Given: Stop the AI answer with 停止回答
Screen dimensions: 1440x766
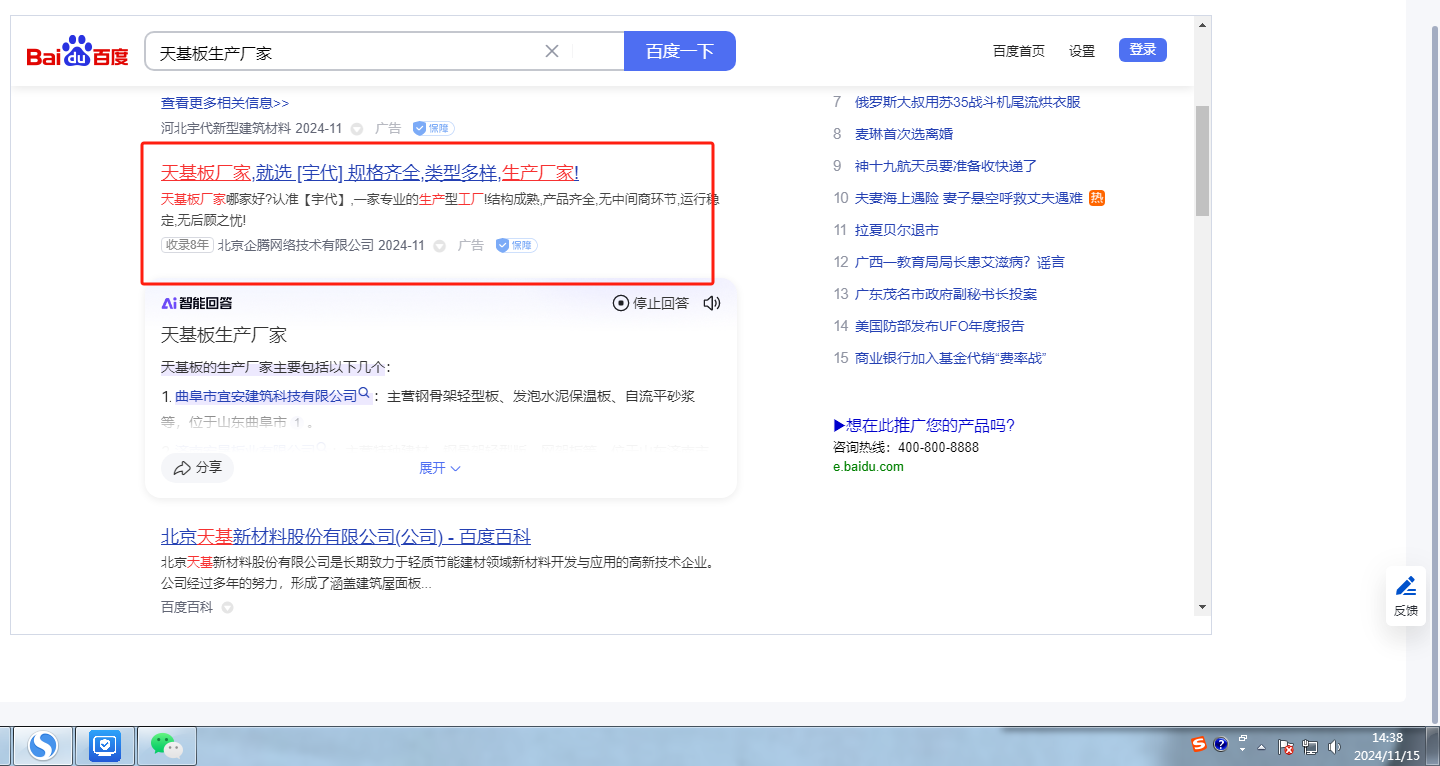Looking at the screenshot, I should [x=651, y=303].
